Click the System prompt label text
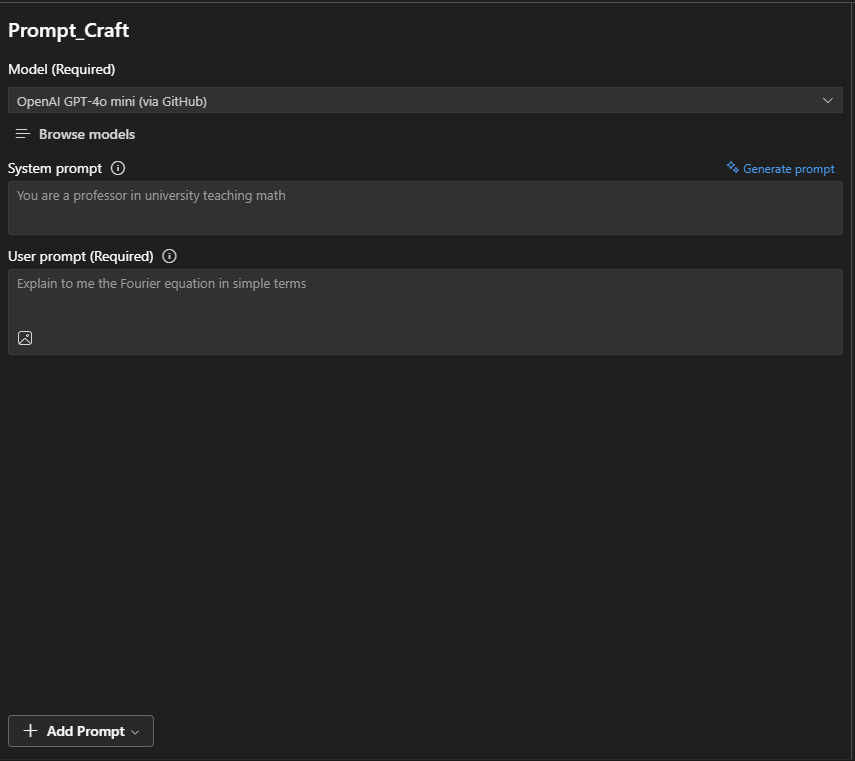Image resolution: width=855 pixels, height=761 pixels. (56, 168)
